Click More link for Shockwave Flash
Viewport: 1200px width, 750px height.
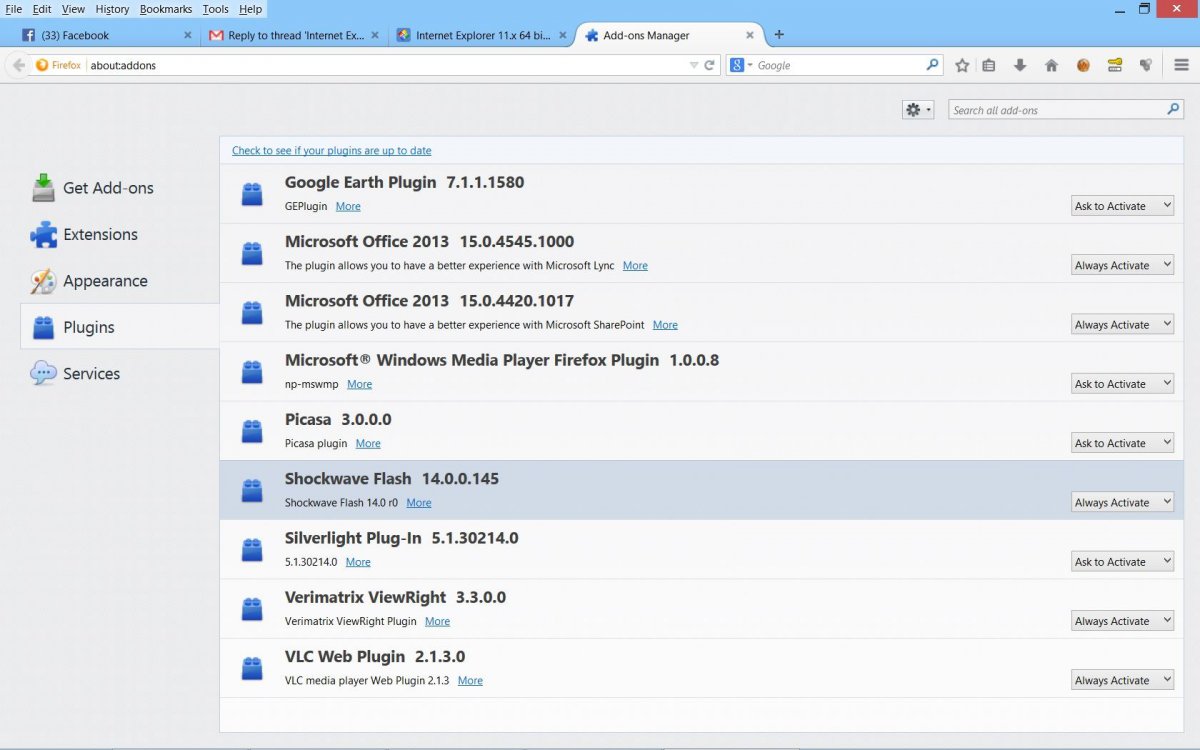pos(419,503)
